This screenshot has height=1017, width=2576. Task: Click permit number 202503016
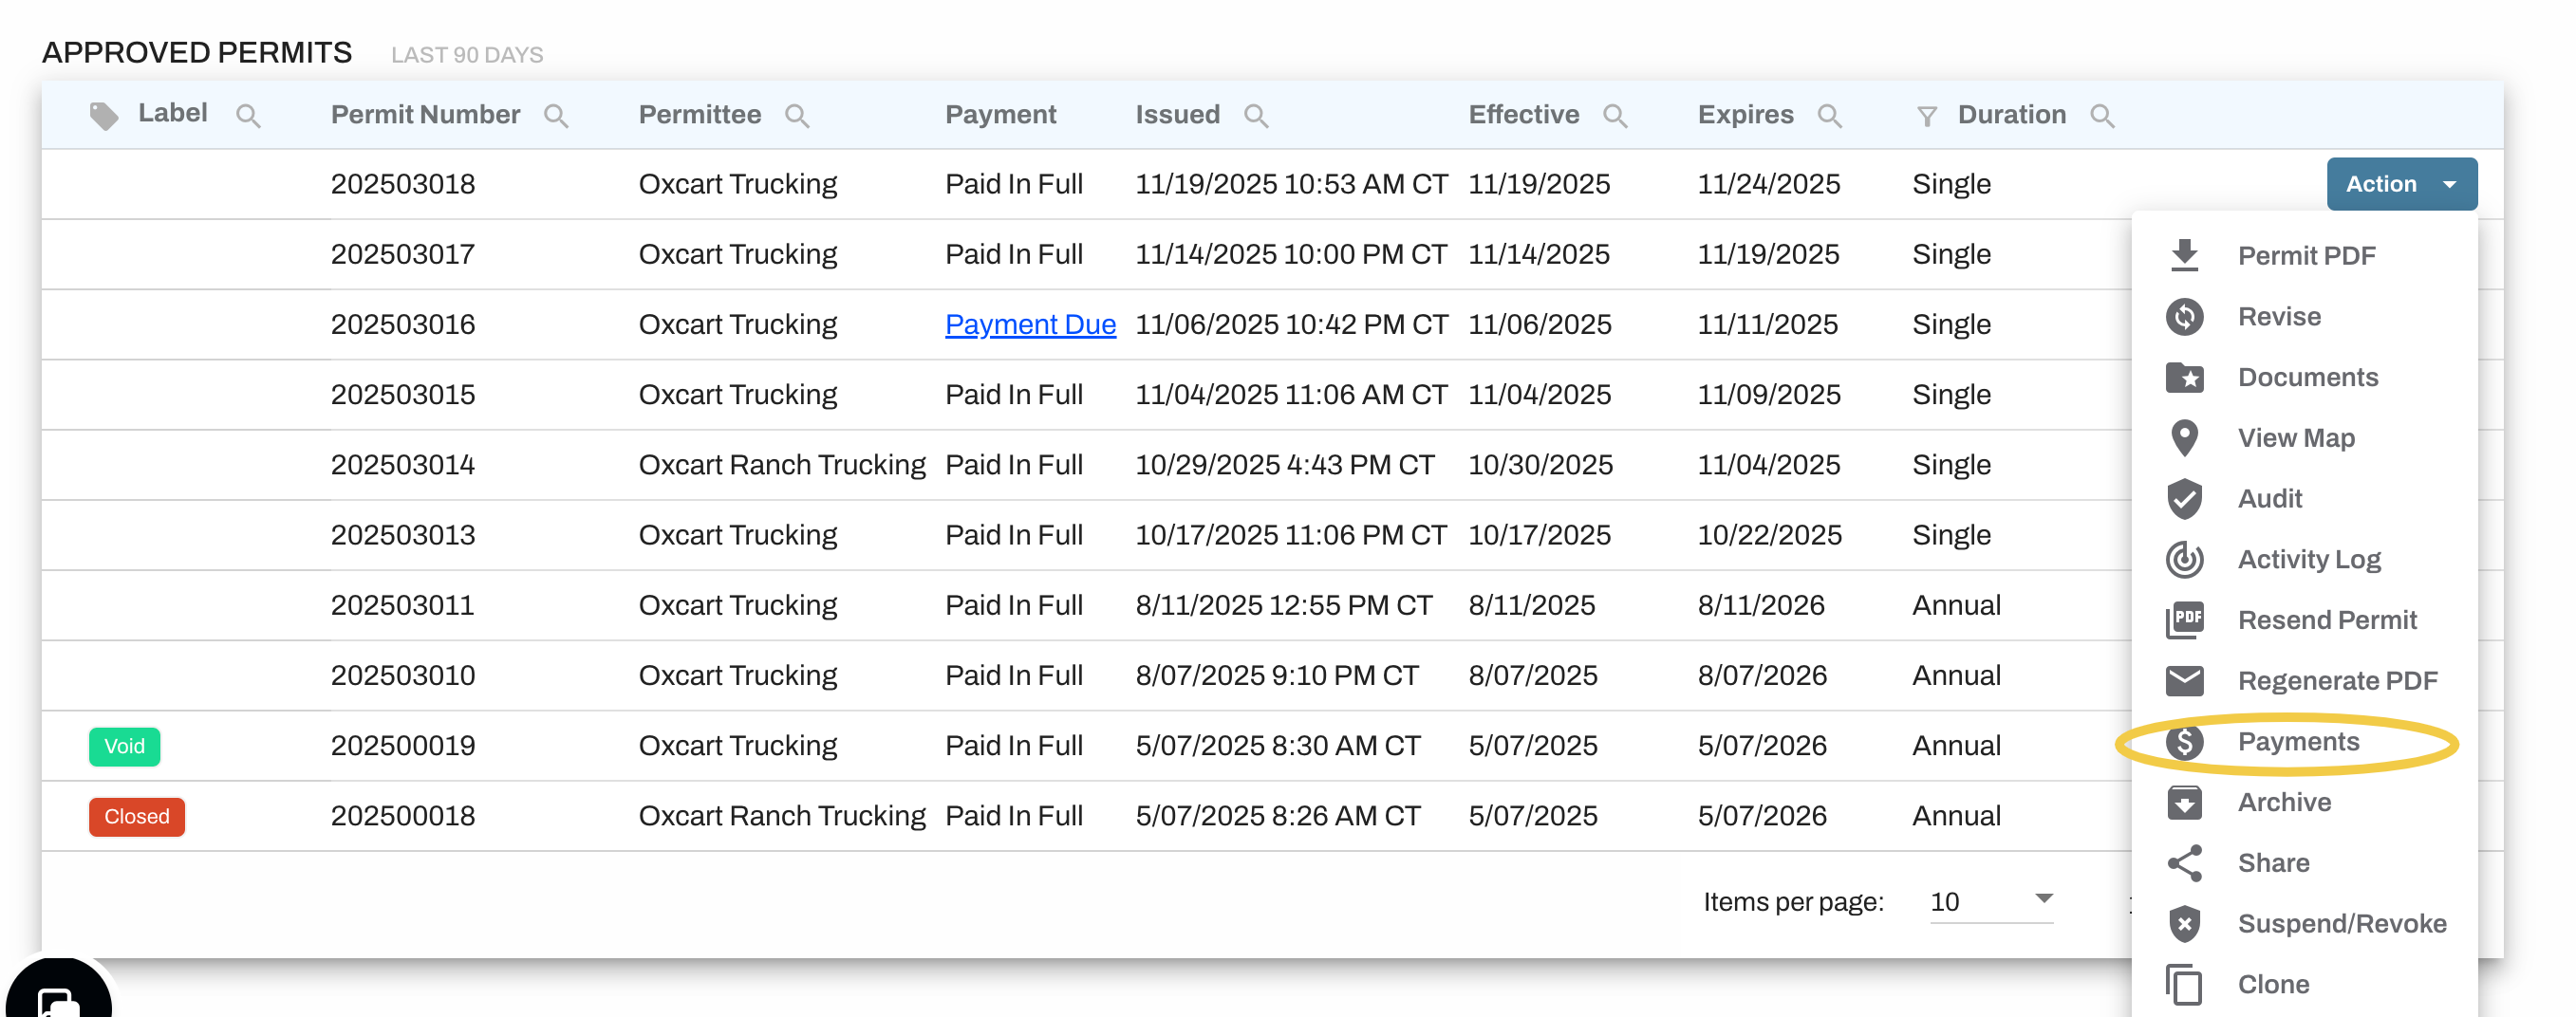tap(403, 324)
